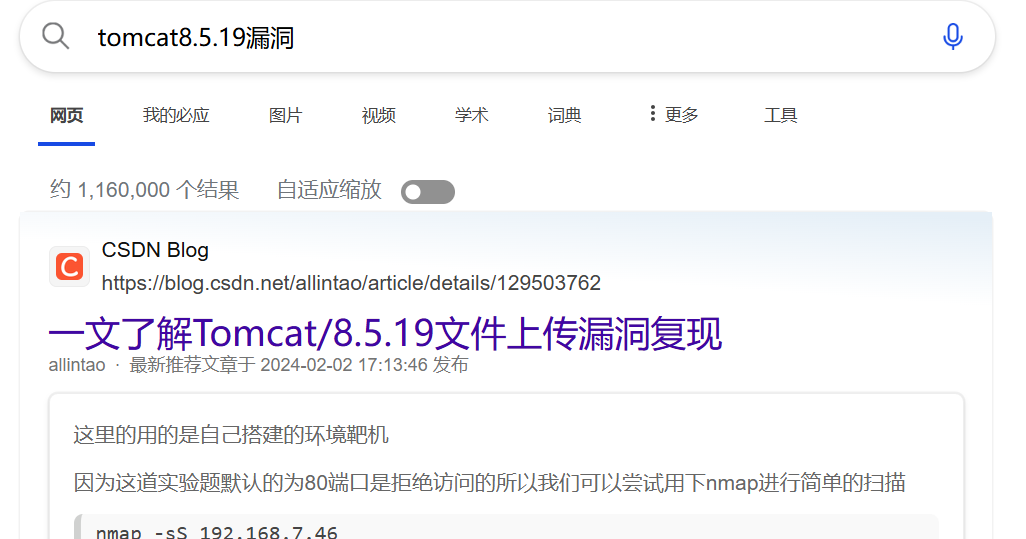Open the 词典 tab
This screenshot has height=539, width=1026.
click(565, 116)
